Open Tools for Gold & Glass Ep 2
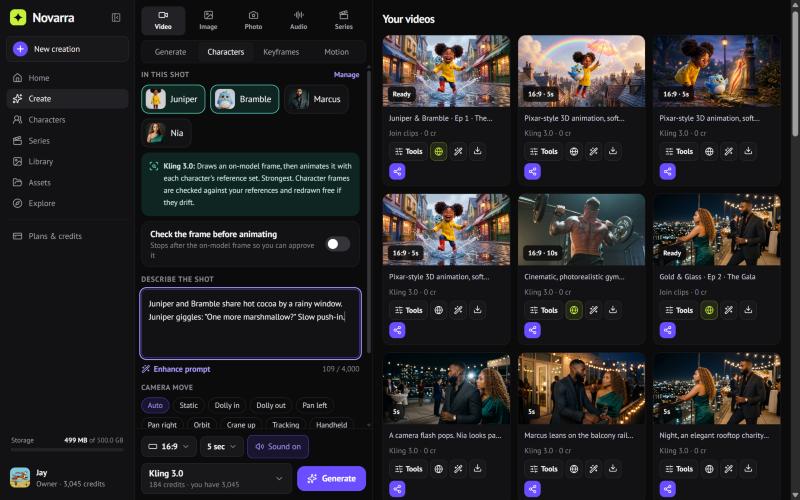The width and height of the screenshot is (800, 500). click(679, 310)
